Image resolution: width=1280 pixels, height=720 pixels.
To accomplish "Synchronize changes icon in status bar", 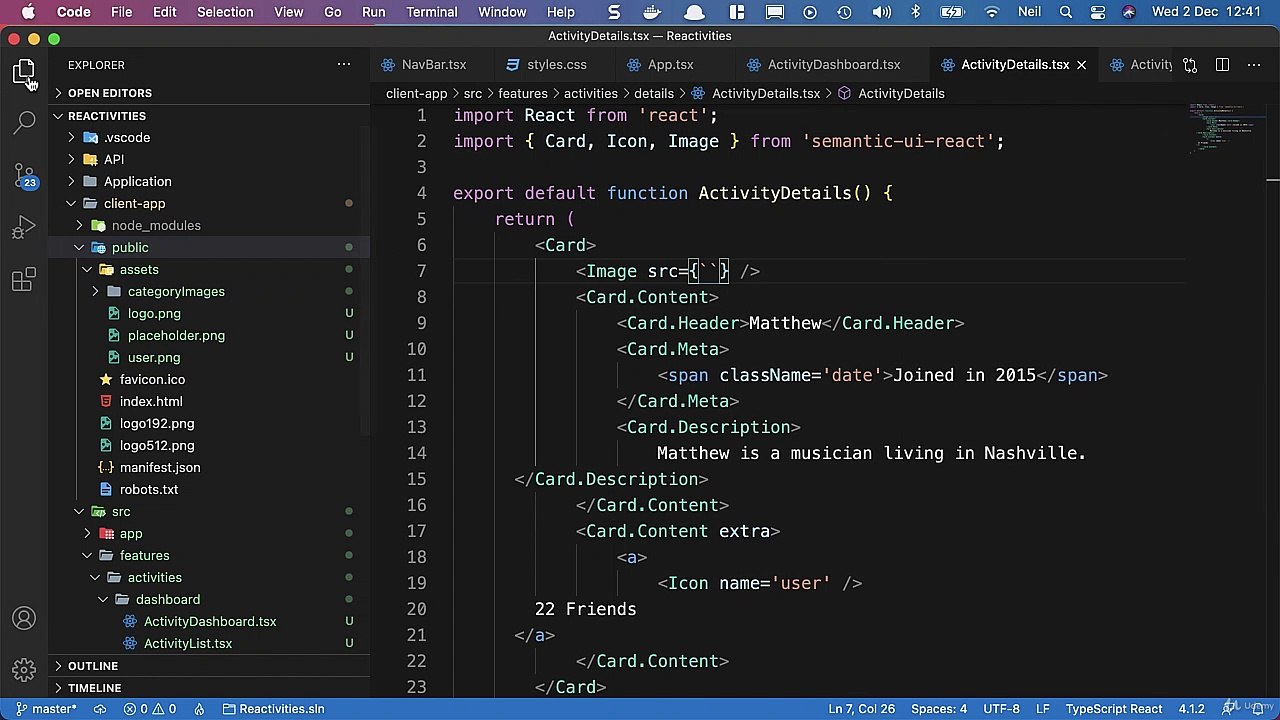I will coord(100,709).
